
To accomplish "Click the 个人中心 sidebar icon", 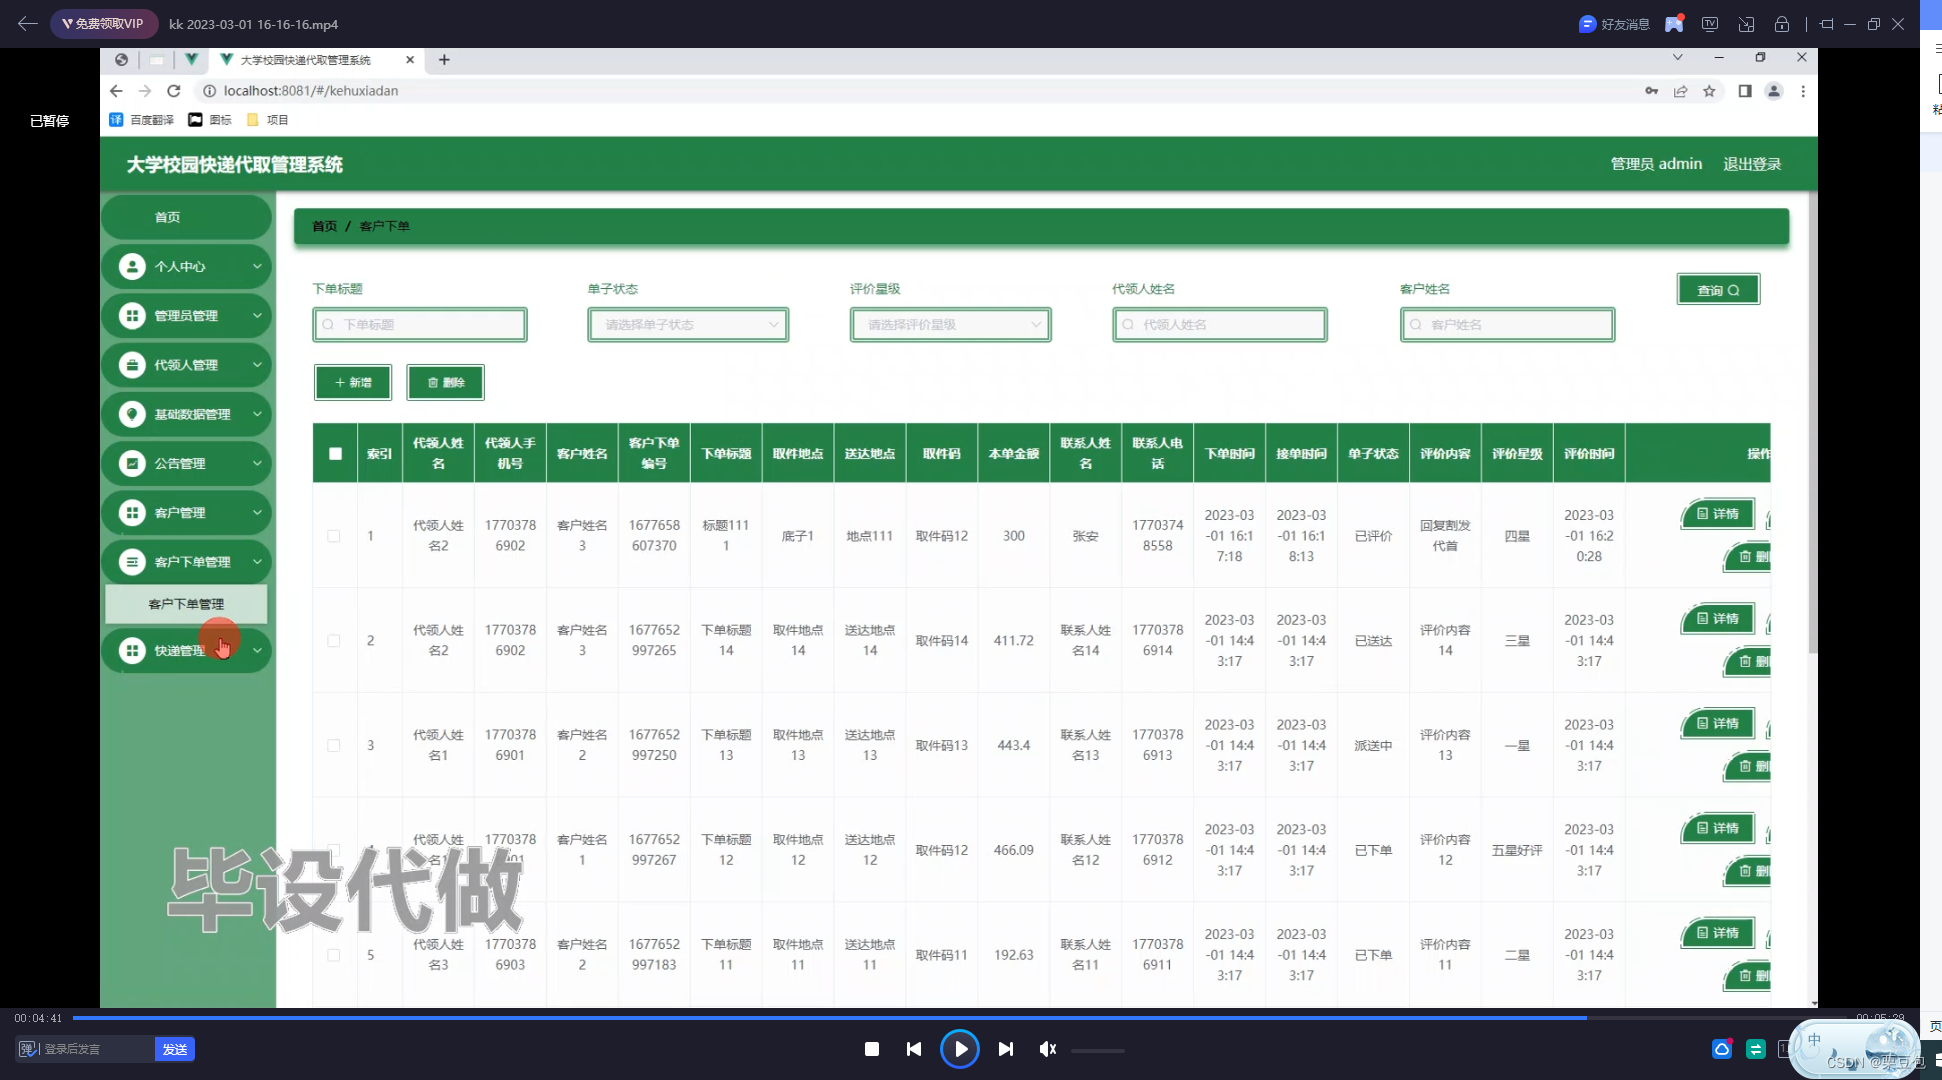I will click(x=132, y=266).
